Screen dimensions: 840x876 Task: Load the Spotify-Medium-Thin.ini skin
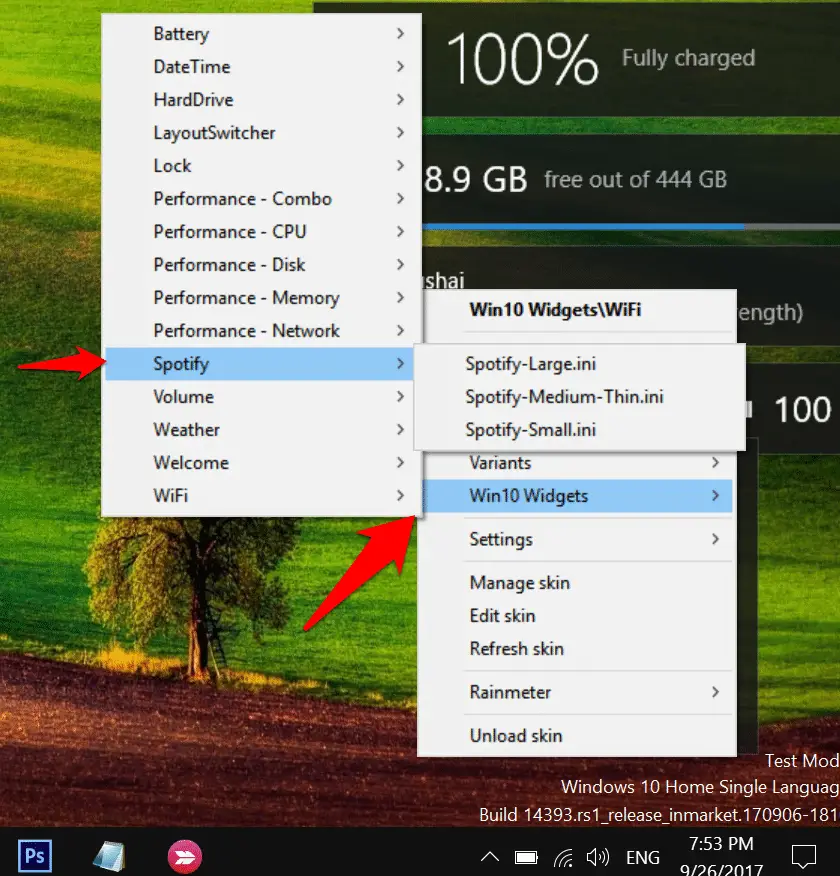coord(579,397)
